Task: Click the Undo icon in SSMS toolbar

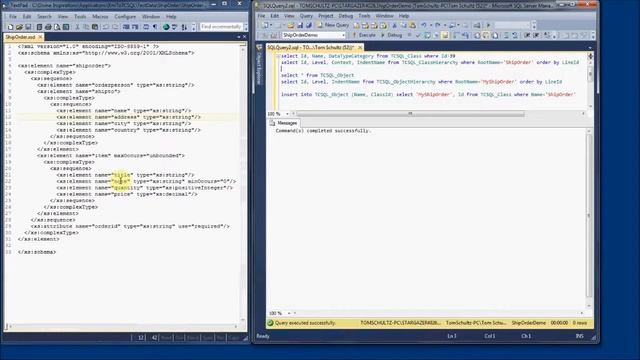Action: click(424, 25)
